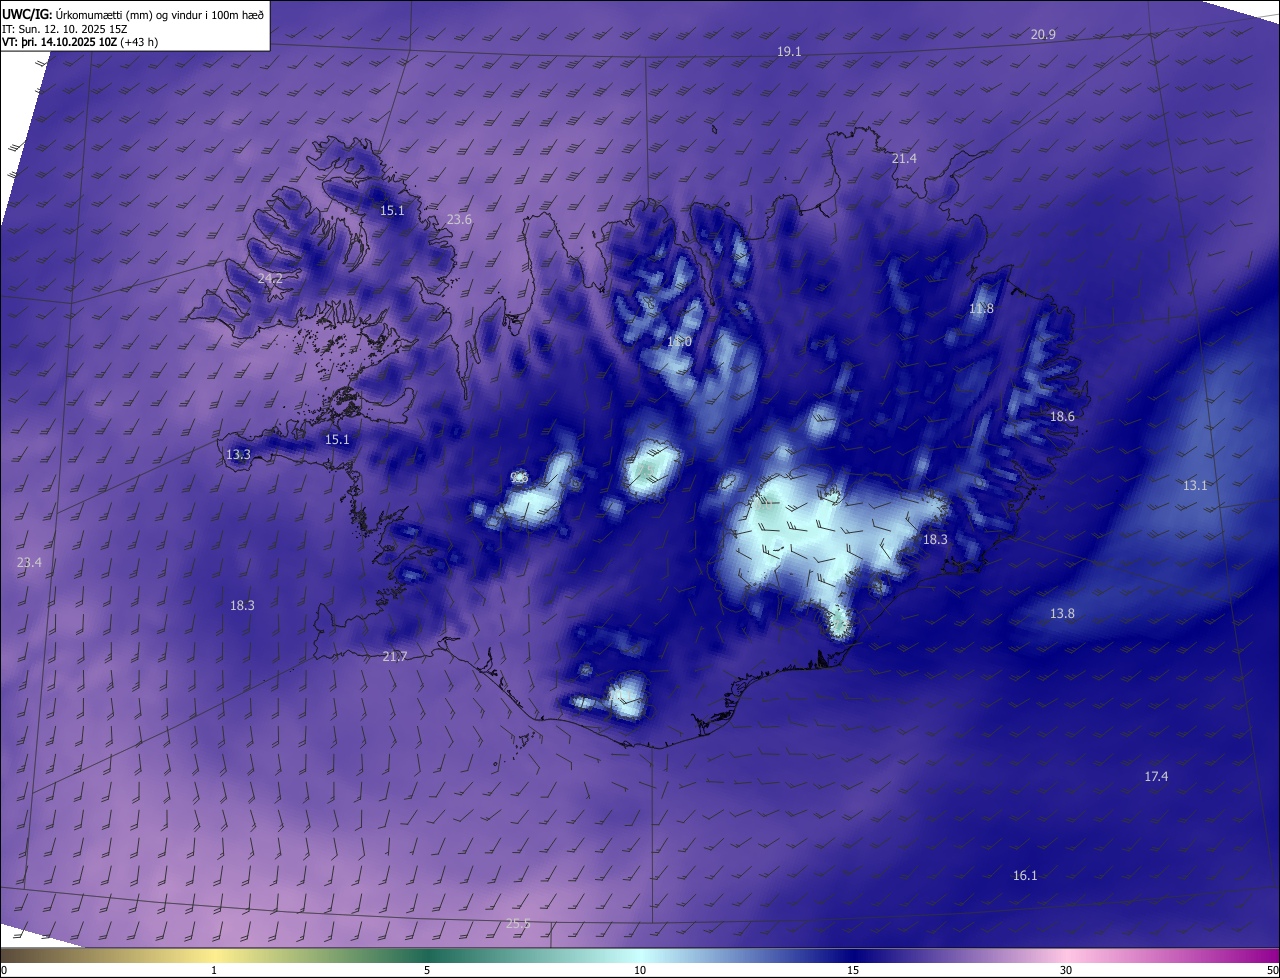Click the 18.6 value label
1280x978 pixels.
[x=1062, y=416]
